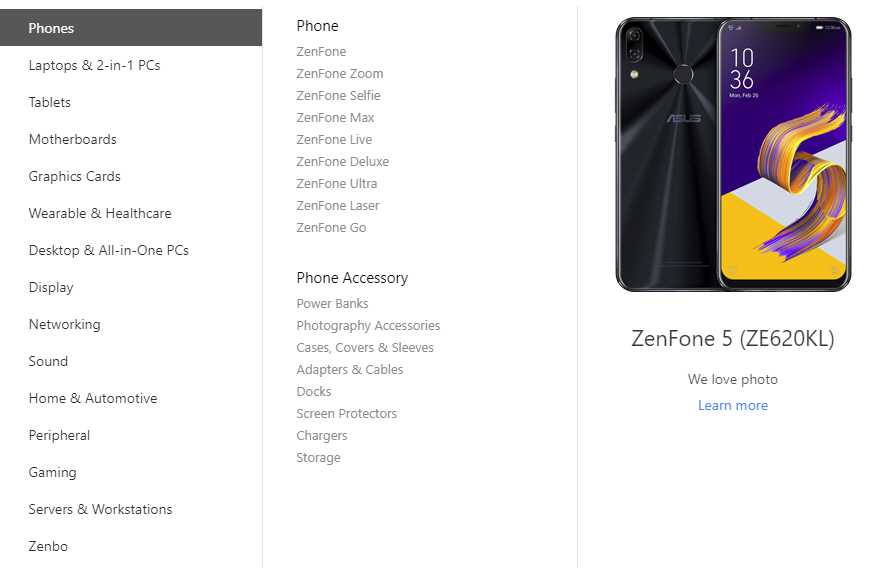Open the Screen Protectors link
873x568 pixels.
(346, 413)
